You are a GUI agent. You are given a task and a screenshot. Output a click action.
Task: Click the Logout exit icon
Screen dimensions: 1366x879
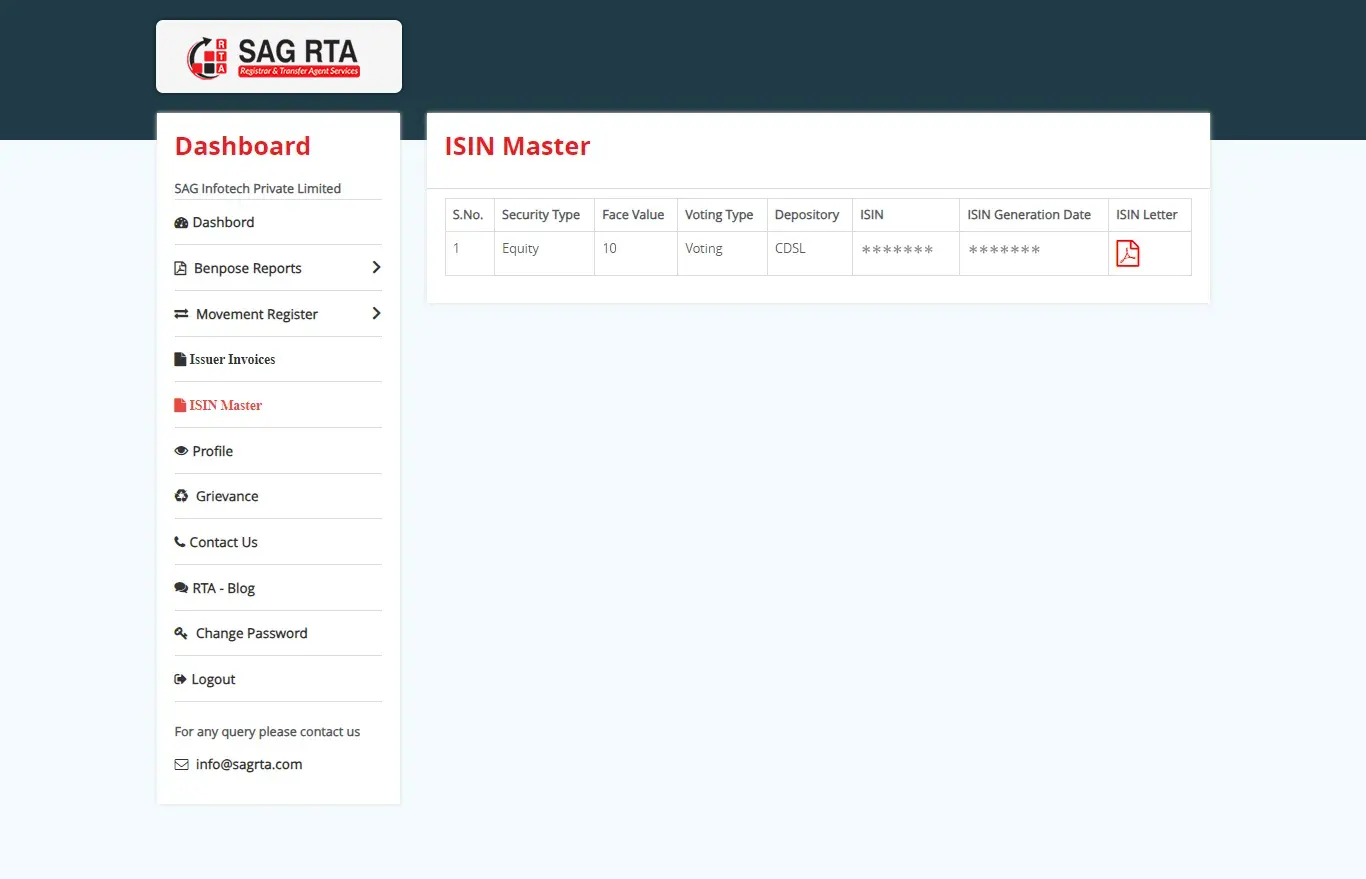[x=180, y=680]
